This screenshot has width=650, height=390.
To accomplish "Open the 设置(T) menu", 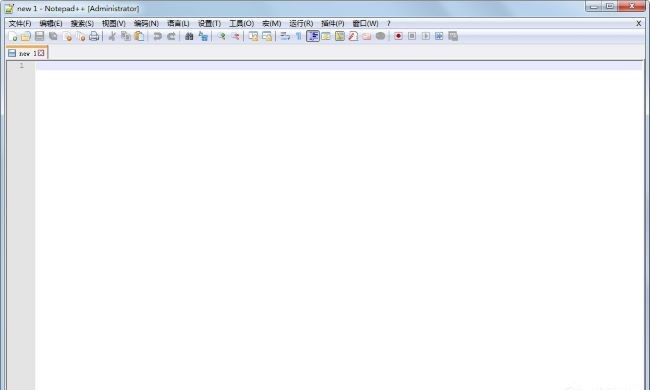I will pyautogui.click(x=209, y=24).
